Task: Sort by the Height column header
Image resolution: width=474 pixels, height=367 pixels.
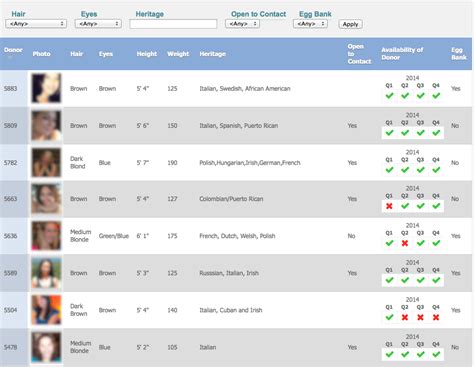Action: tap(146, 54)
